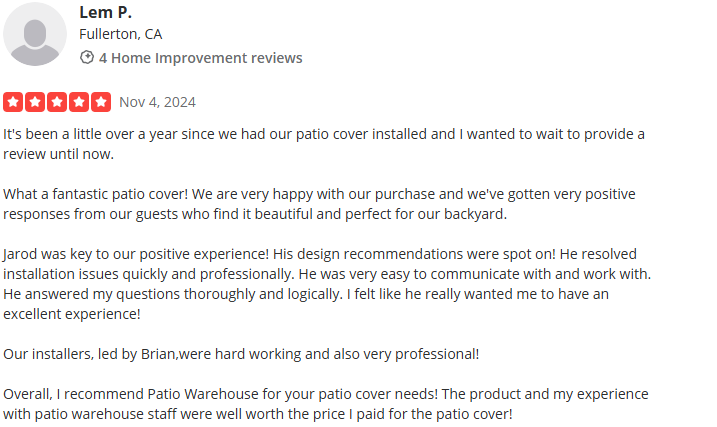Click the second red star rating icon
This screenshot has height=427, width=717.
(x=36, y=102)
